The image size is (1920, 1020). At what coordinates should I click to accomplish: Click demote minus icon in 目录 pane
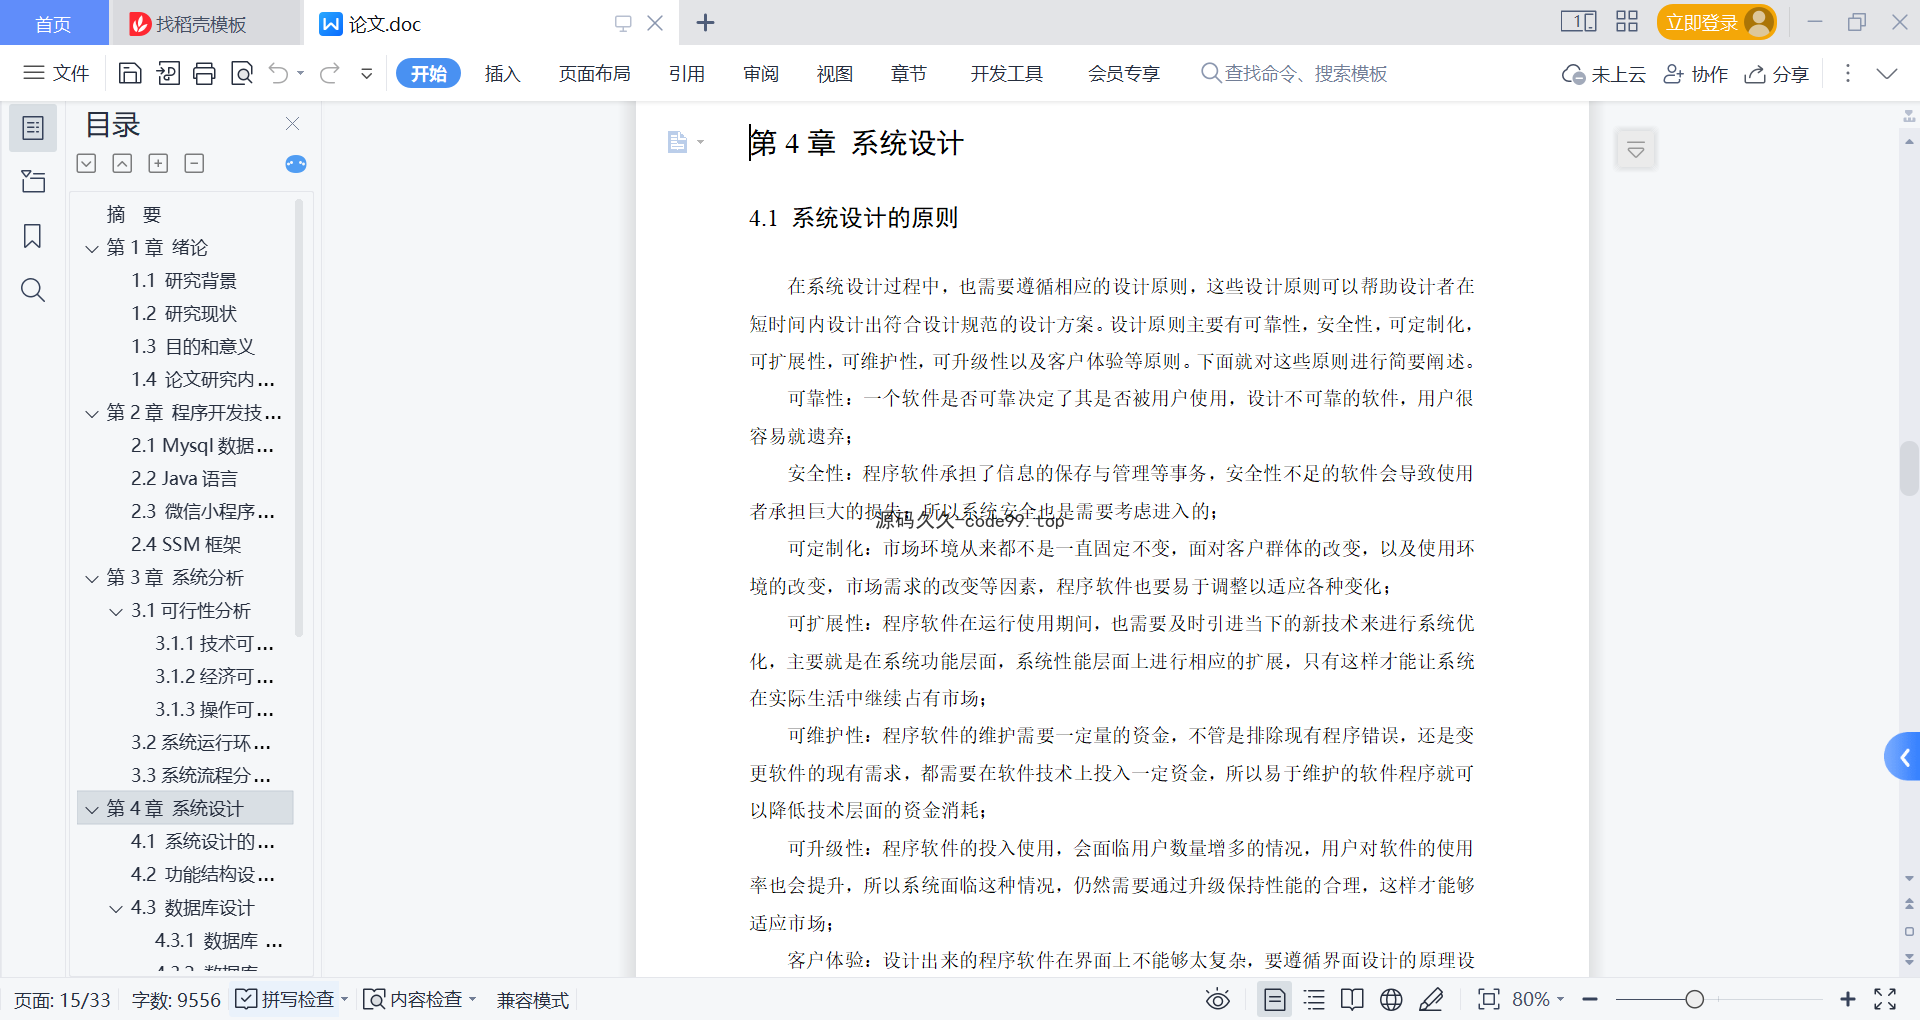pyautogui.click(x=194, y=163)
